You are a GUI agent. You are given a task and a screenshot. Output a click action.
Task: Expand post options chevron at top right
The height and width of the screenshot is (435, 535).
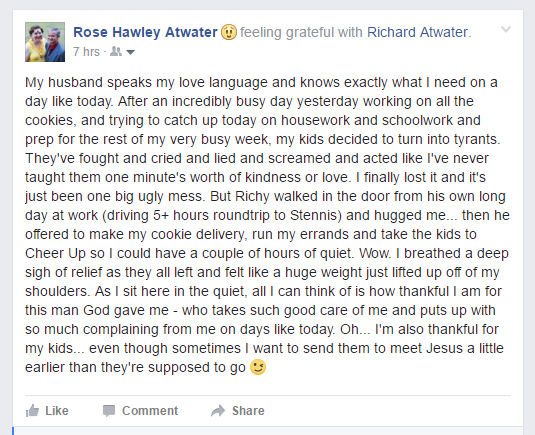coord(506,30)
